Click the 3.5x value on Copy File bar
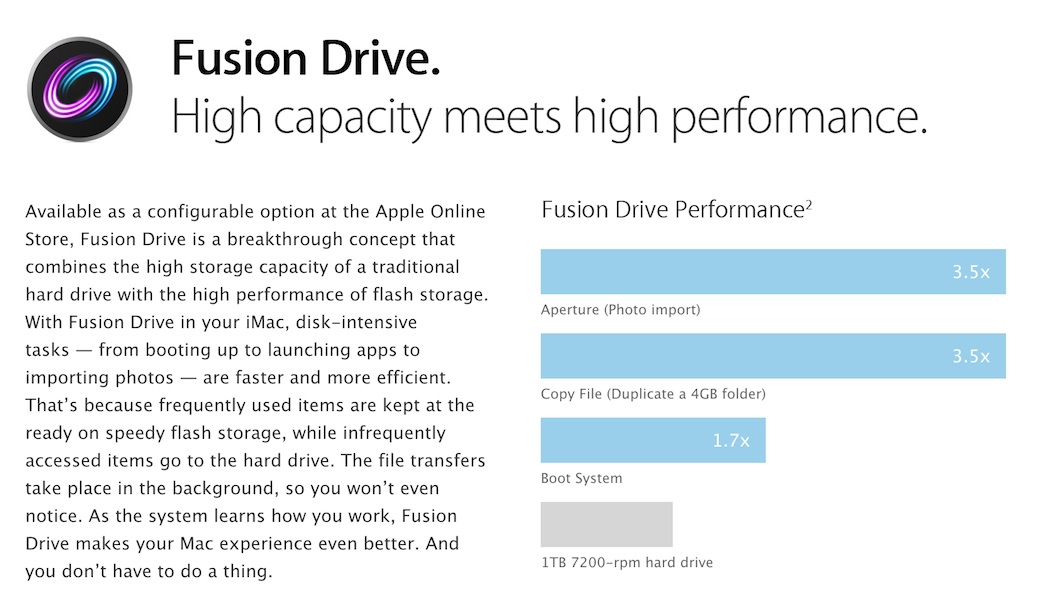Viewport: 1040px width, 605px height. coord(971,356)
